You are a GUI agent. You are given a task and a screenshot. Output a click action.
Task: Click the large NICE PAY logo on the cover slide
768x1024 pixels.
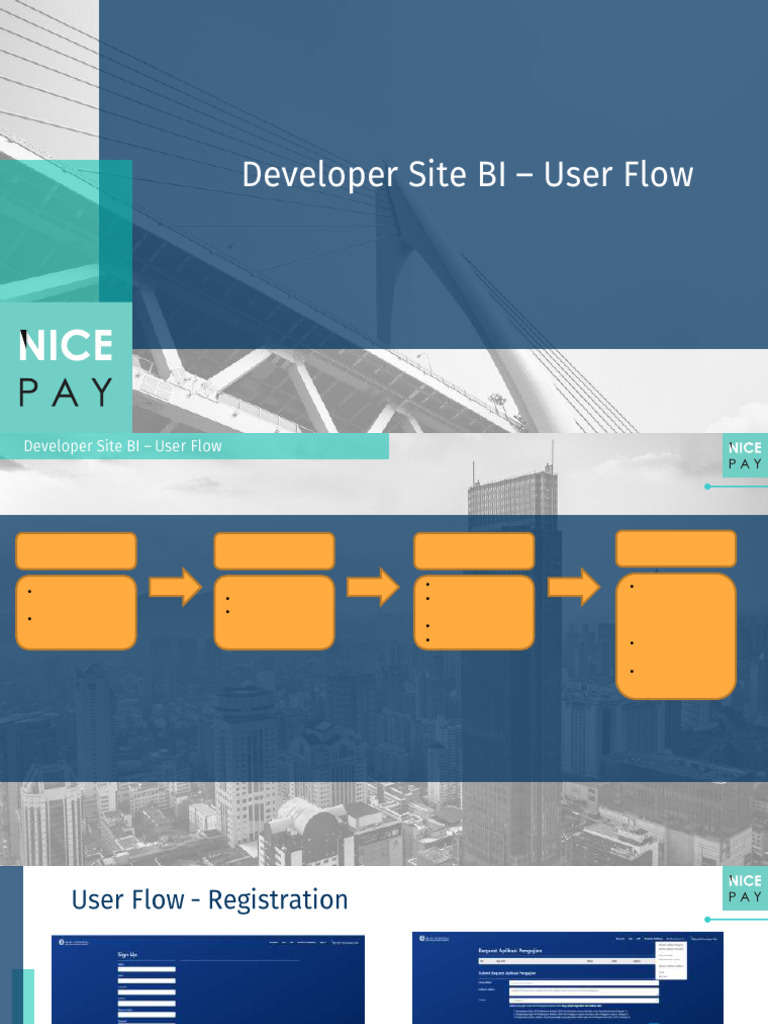click(66, 367)
